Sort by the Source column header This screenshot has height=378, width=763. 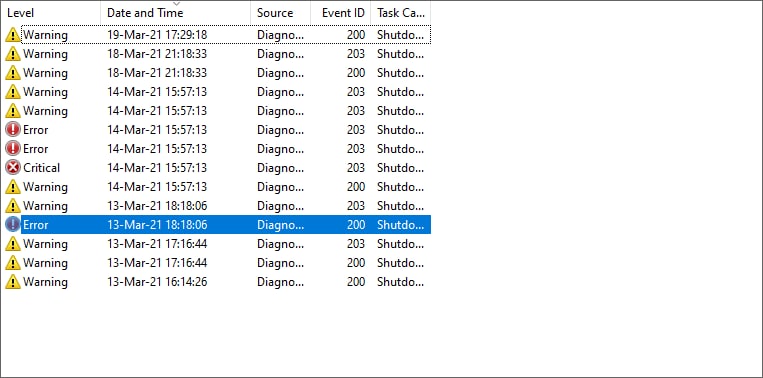point(281,13)
